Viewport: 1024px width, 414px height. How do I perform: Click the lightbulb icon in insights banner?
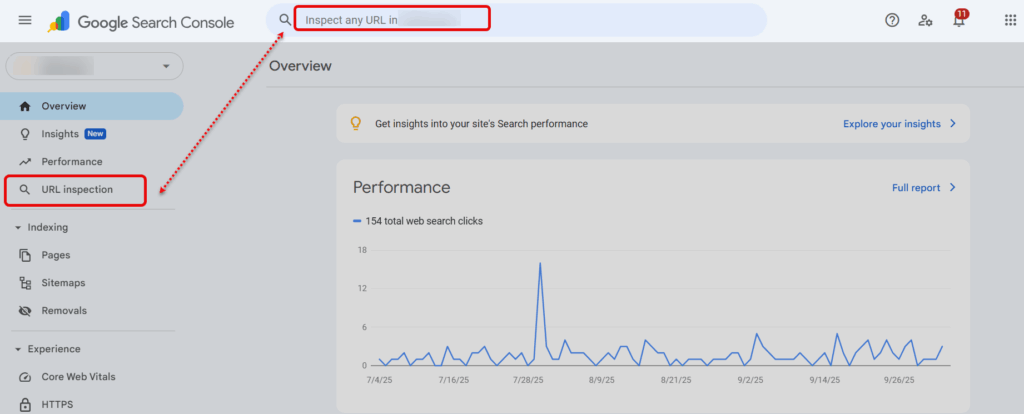pyautogui.click(x=354, y=124)
